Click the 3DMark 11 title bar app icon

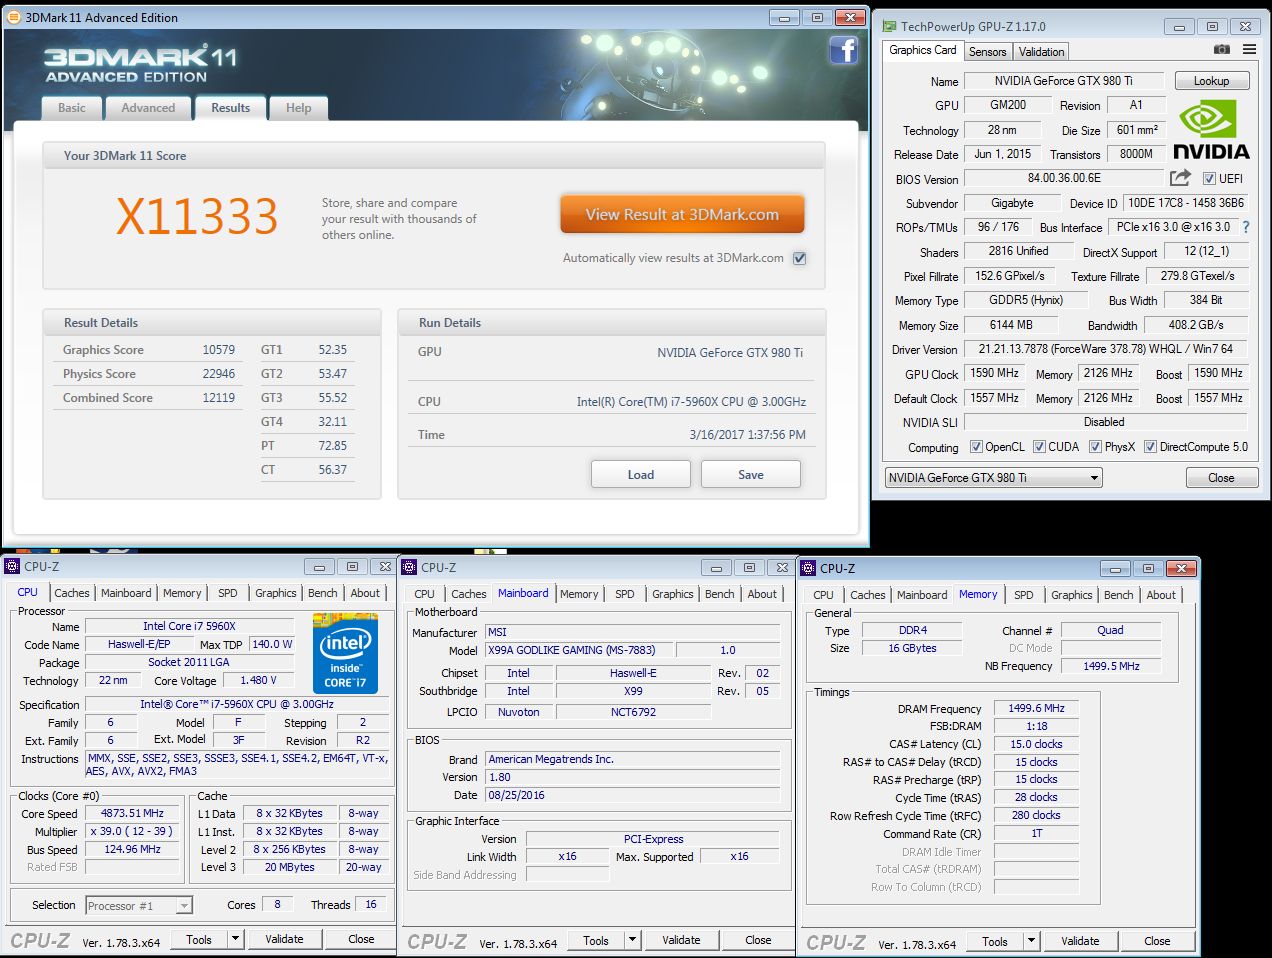[13, 17]
